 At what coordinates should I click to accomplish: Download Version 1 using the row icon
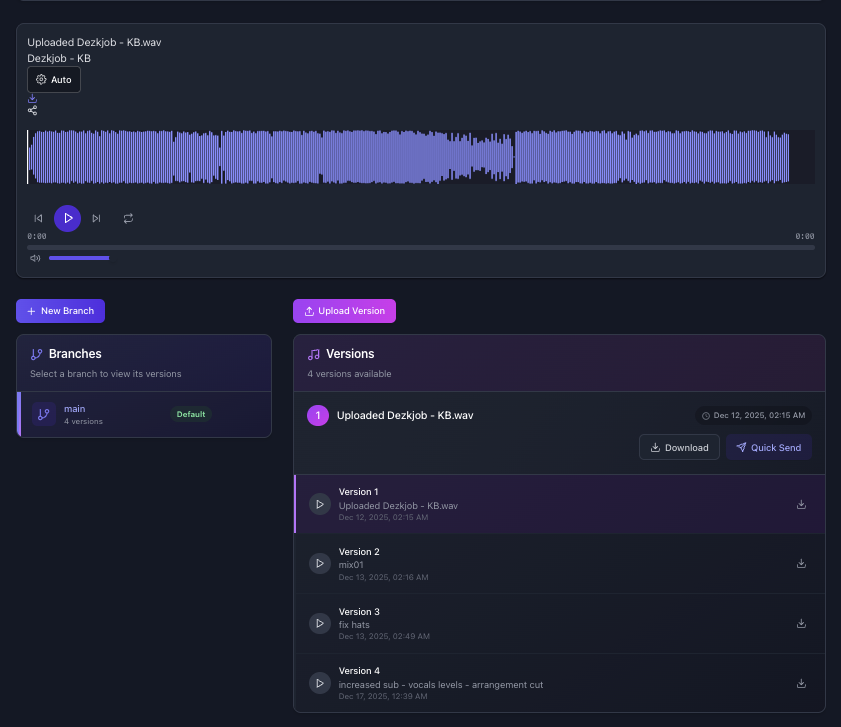click(801, 504)
